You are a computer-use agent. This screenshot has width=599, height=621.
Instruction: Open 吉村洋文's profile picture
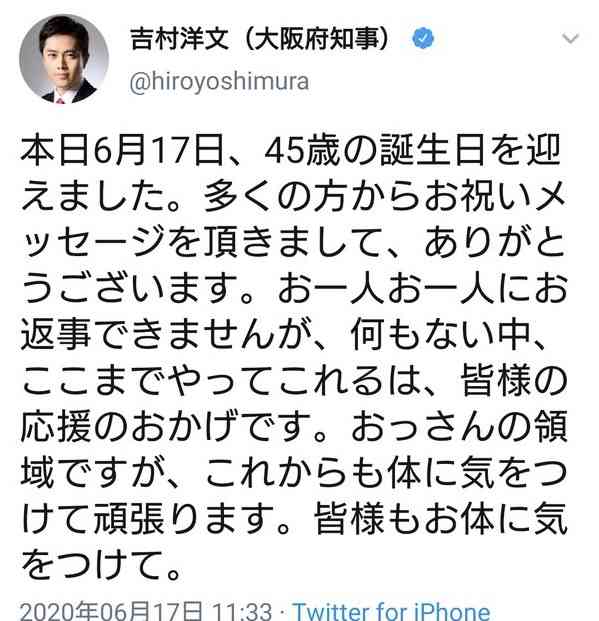64,59
